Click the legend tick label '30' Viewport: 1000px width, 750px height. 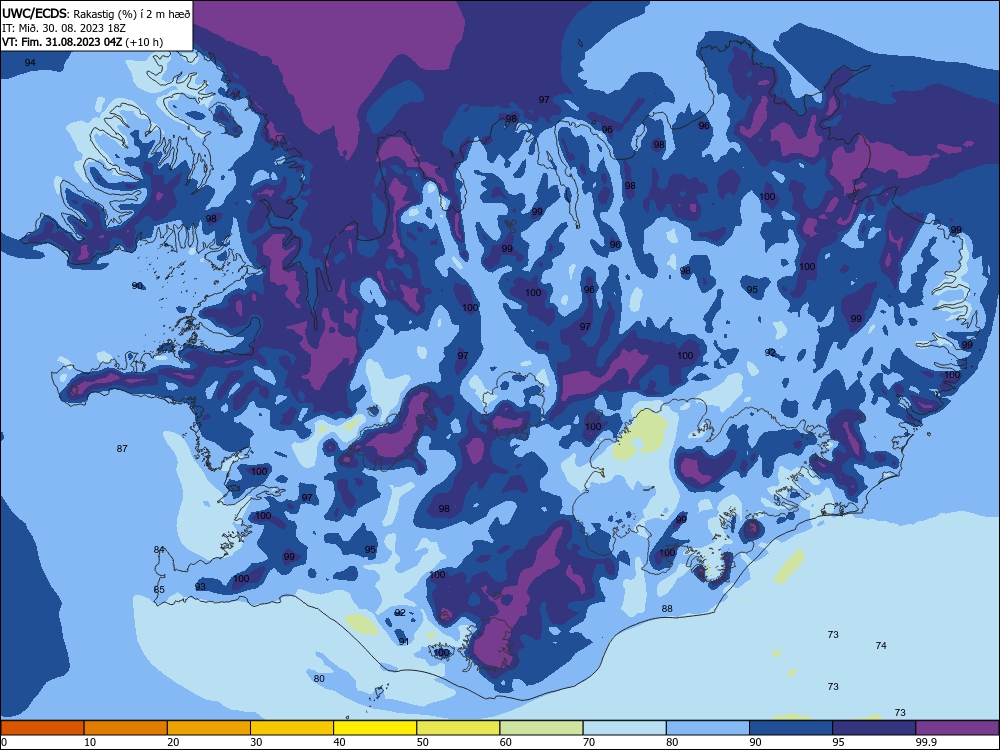(256, 742)
